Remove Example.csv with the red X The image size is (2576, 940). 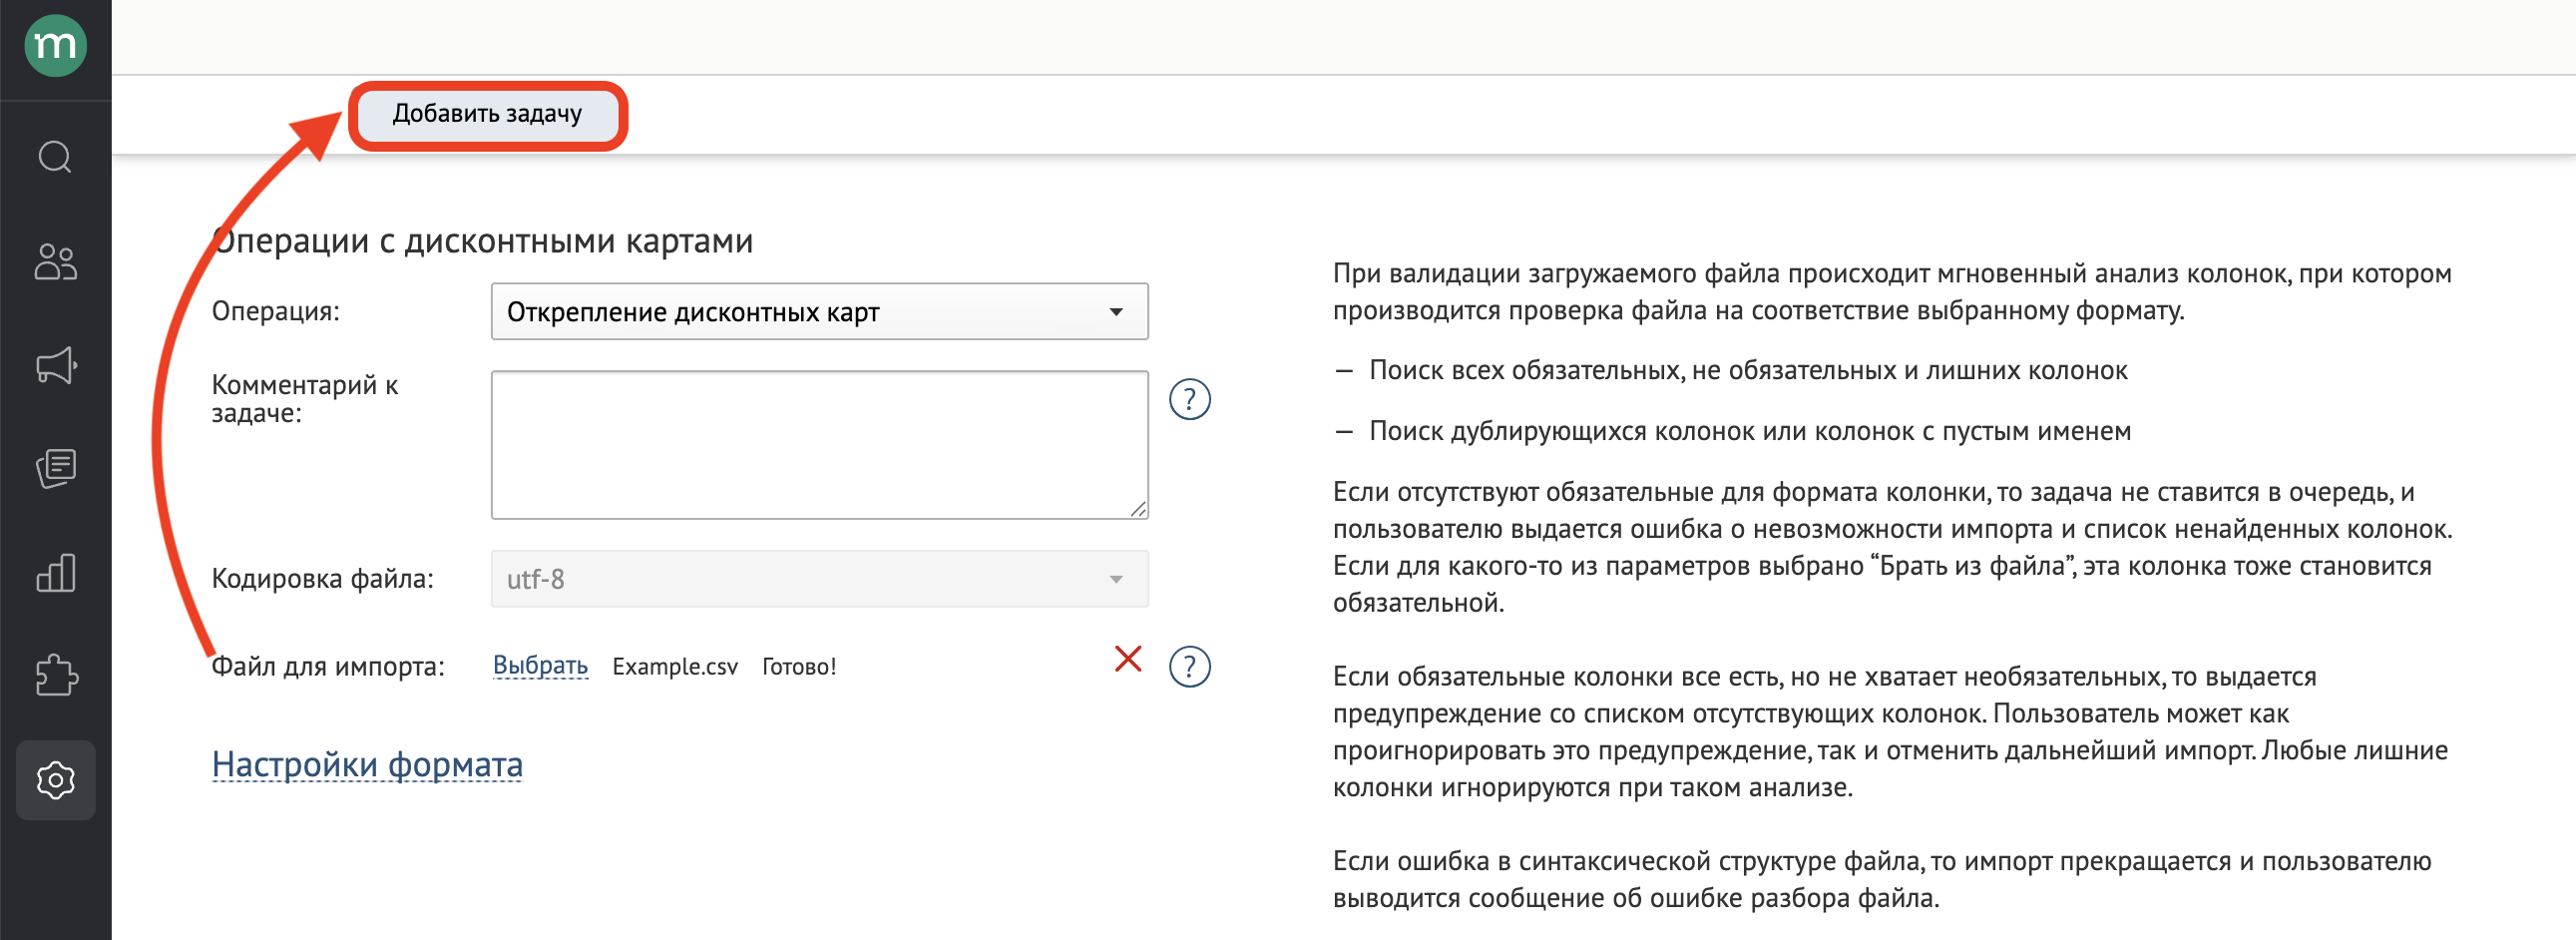coord(1127,660)
